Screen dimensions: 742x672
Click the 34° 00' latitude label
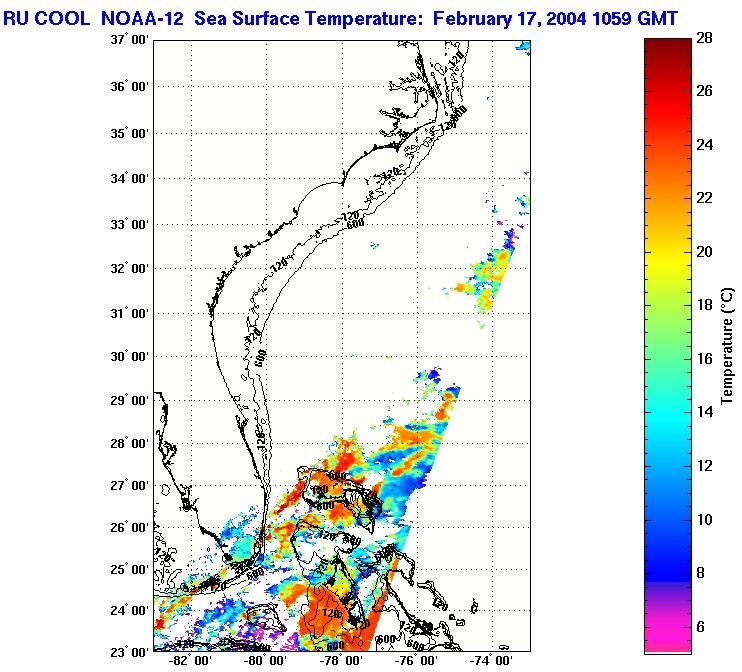pos(129,178)
